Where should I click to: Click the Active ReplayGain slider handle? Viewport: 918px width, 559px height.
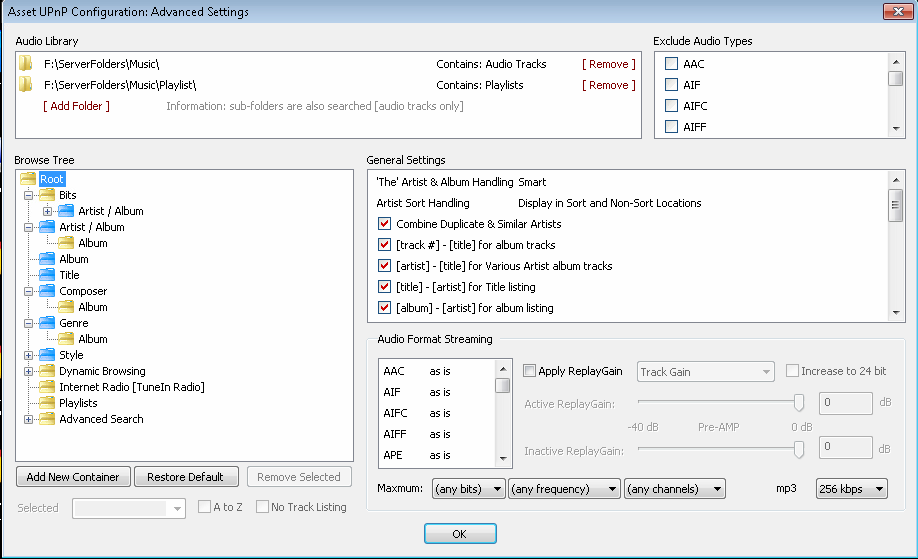[x=799, y=402]
